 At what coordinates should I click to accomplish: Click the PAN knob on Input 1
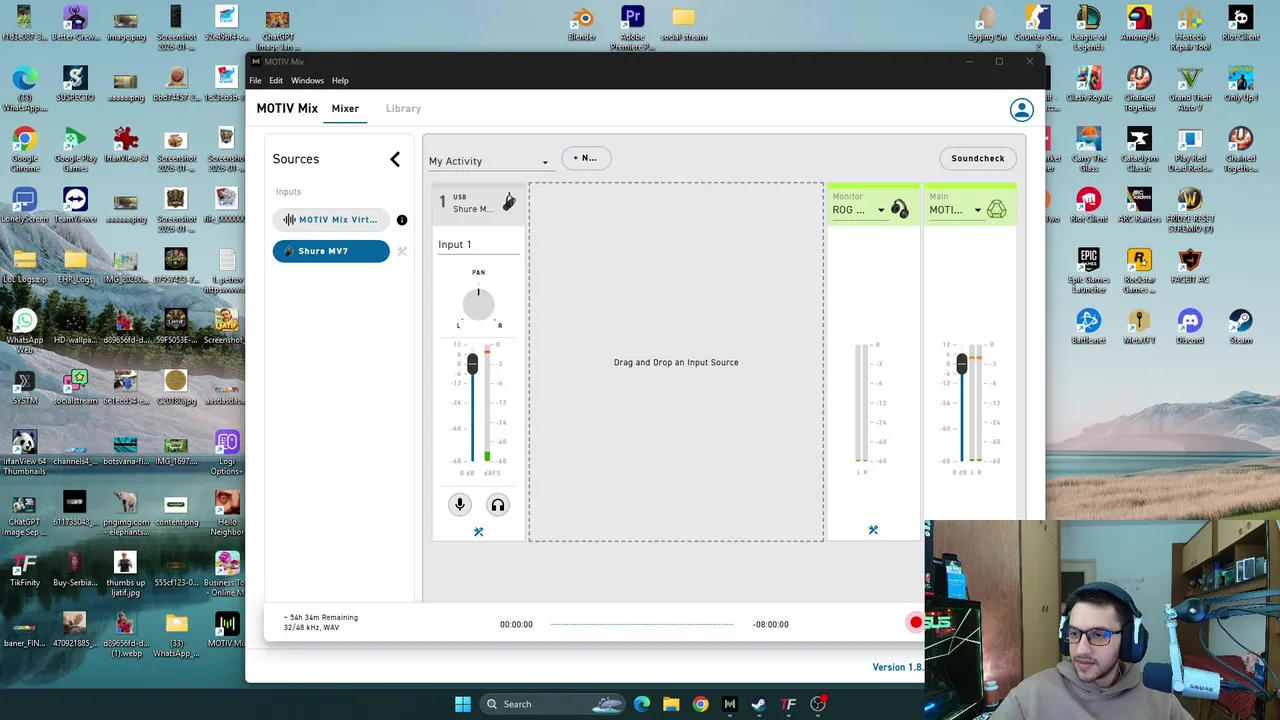pos(478,304)
